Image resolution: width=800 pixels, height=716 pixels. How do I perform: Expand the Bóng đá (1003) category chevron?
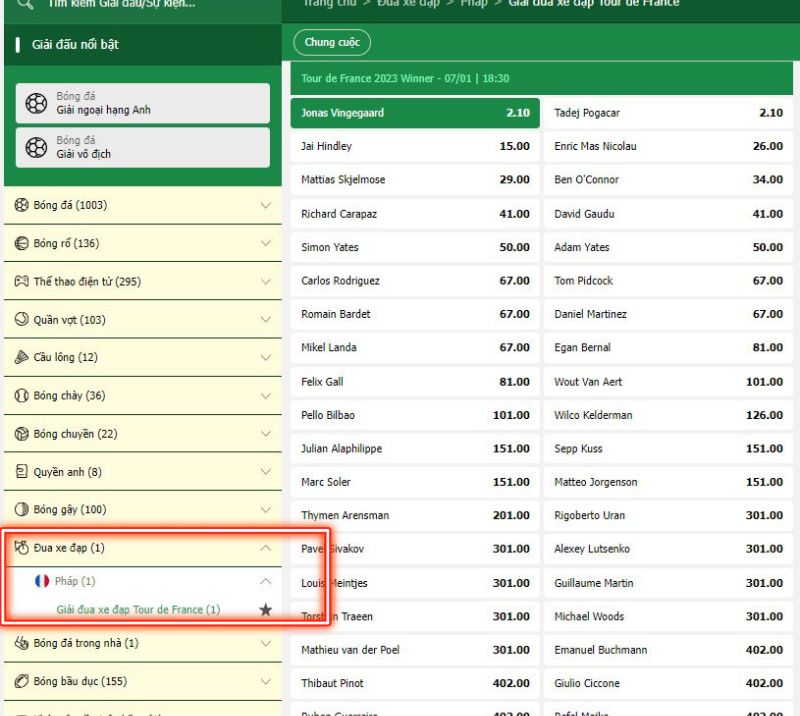[x=265, y=205]
